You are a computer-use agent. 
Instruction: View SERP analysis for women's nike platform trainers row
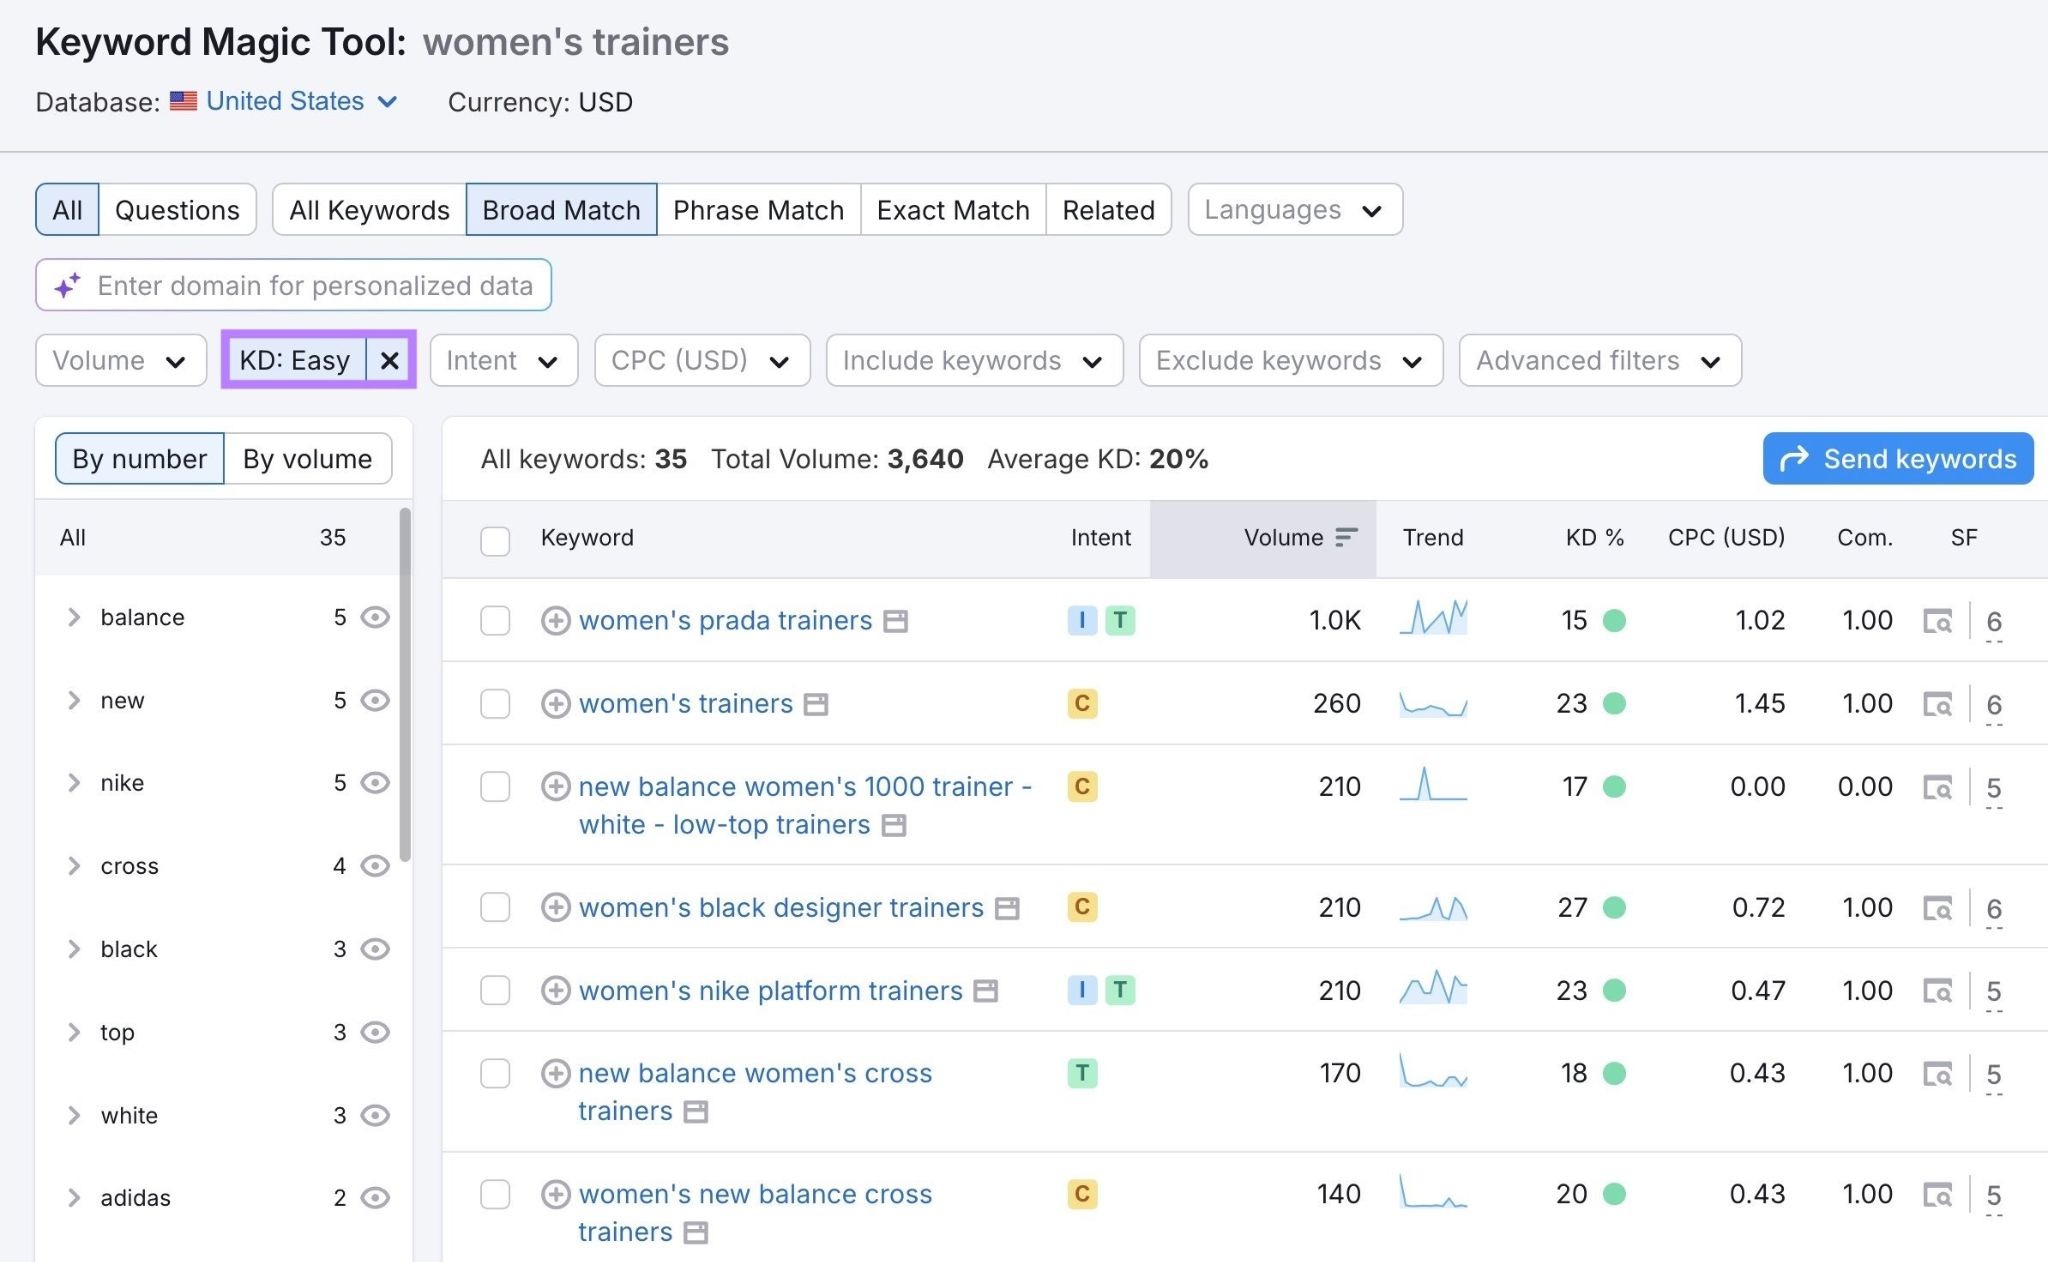1937,992
